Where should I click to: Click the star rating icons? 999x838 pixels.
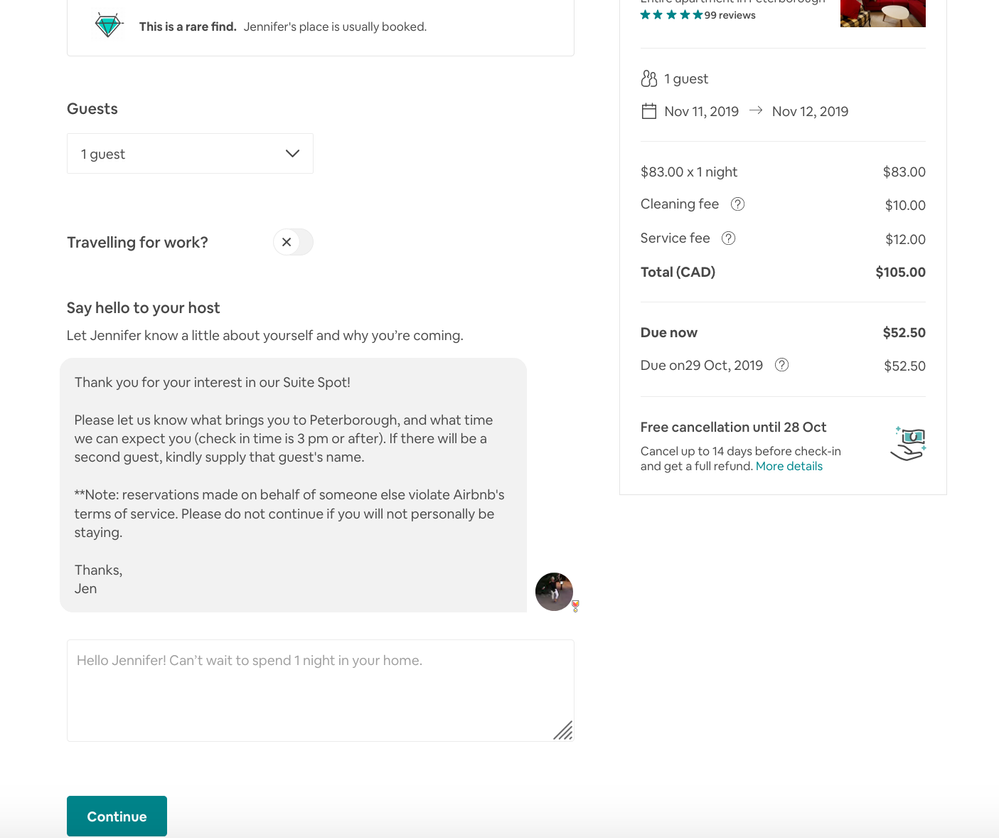(671, 15)
